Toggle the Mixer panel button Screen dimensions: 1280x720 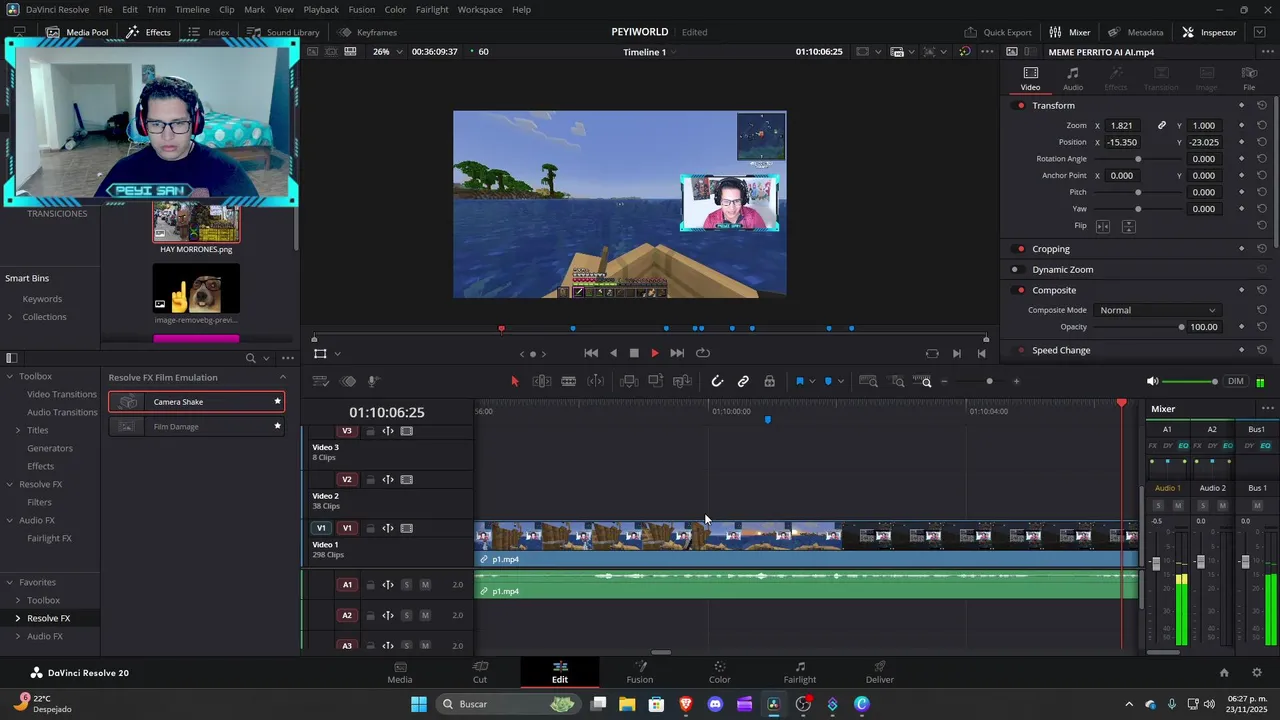pyautogui.click(x=1070, y=32)
